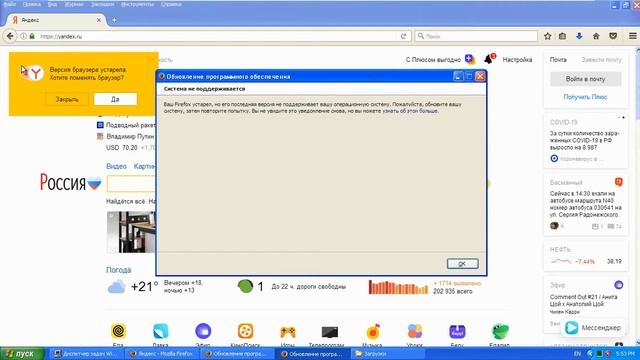Open a new tab with plus button
Viewport: 640px width, 360px height.
(x=114, y=20)
